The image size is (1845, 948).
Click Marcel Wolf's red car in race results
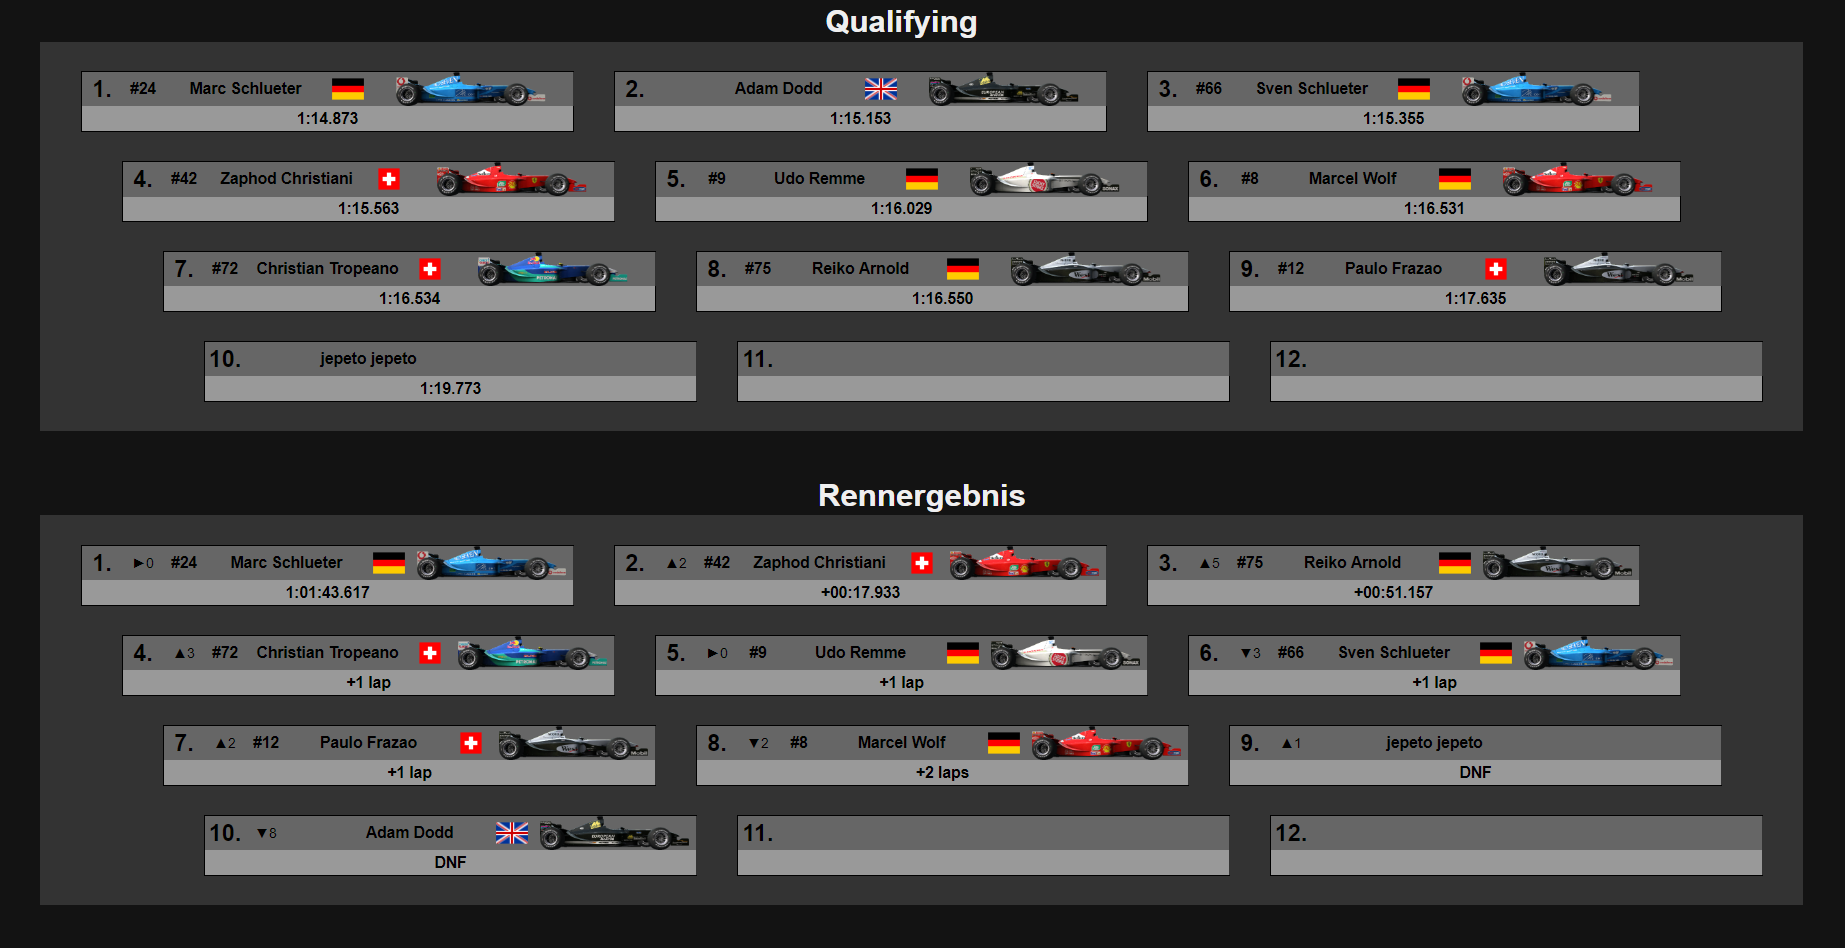1106,744
